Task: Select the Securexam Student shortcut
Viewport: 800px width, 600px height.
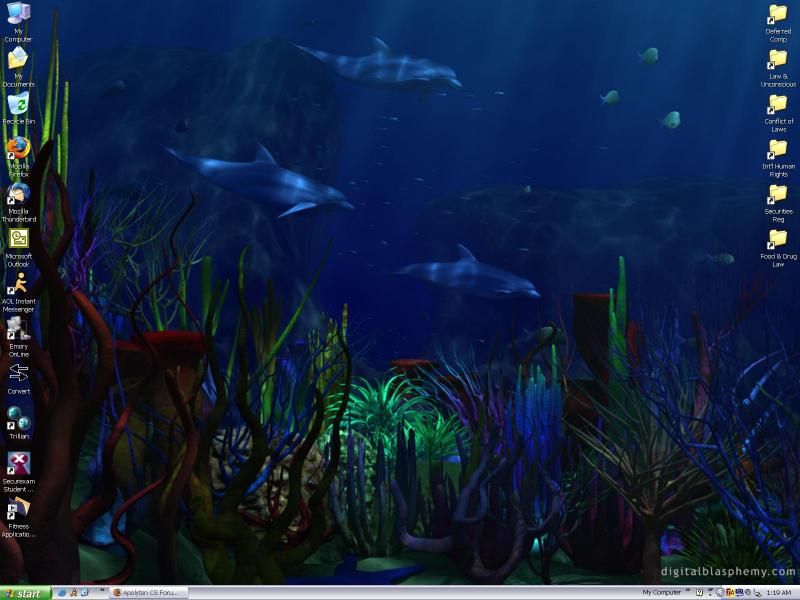Action: pyautogui.click(x=18, y=472)
